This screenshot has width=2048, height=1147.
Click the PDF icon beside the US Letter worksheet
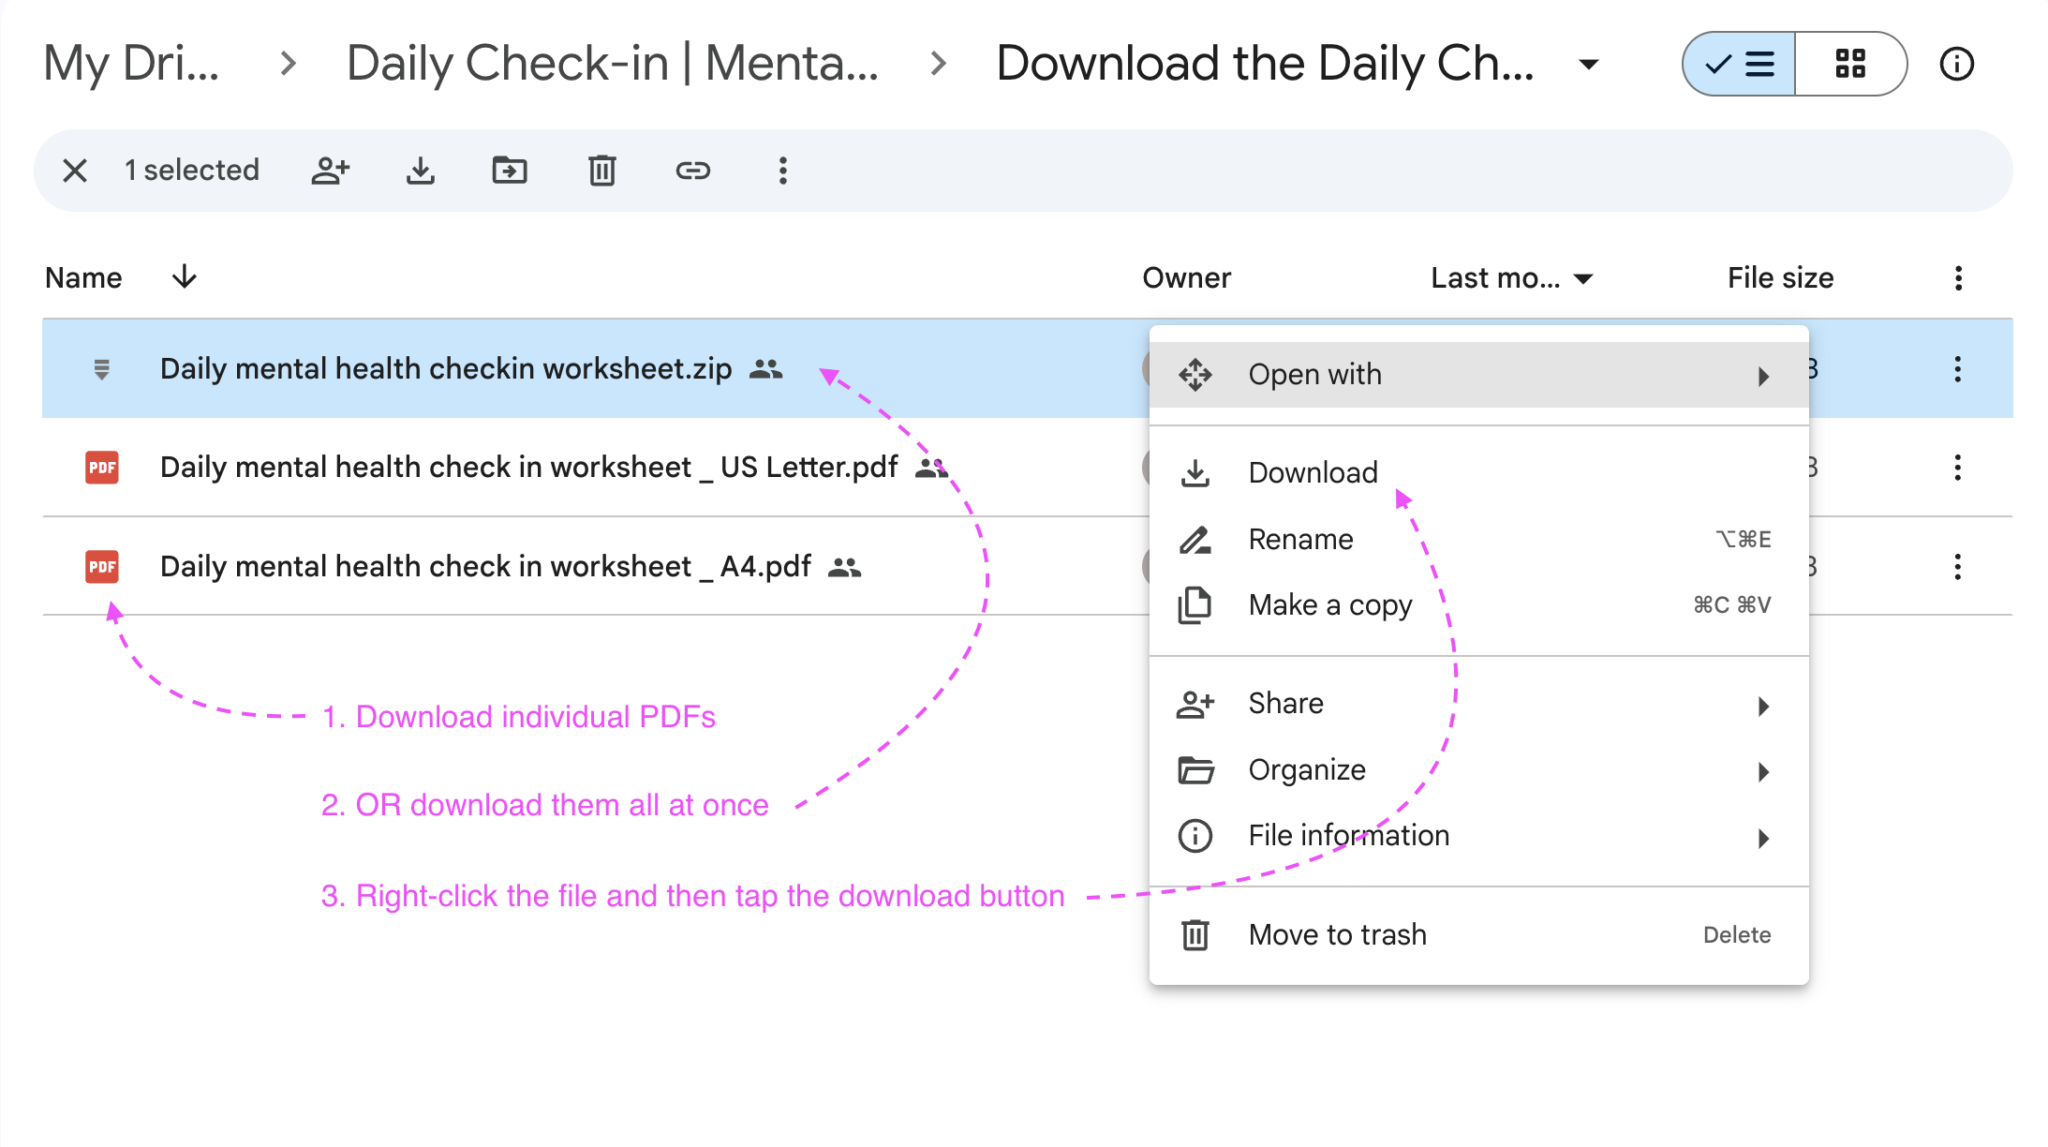pyautogui.click(x=100, y=467)
